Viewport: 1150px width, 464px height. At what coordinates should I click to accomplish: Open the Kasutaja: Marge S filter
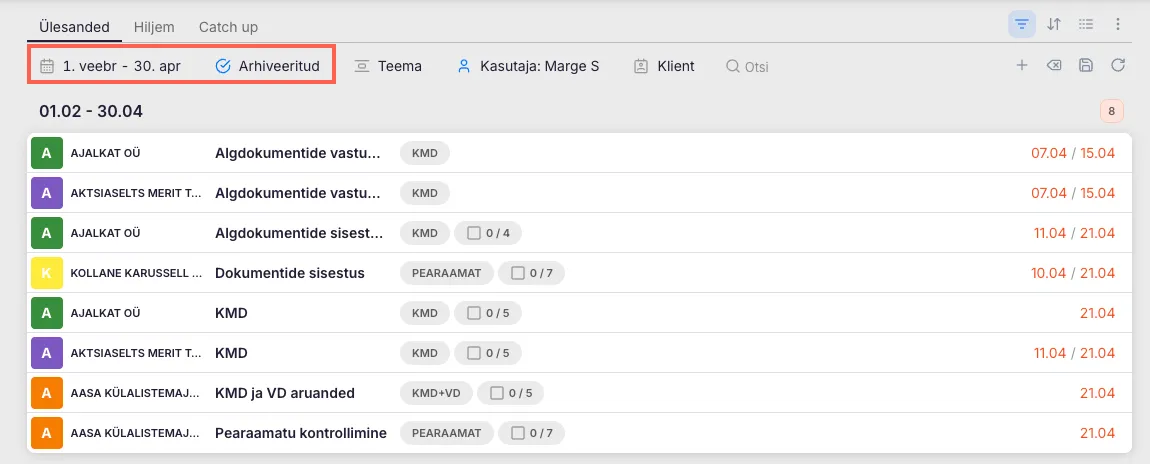(528, 66)
